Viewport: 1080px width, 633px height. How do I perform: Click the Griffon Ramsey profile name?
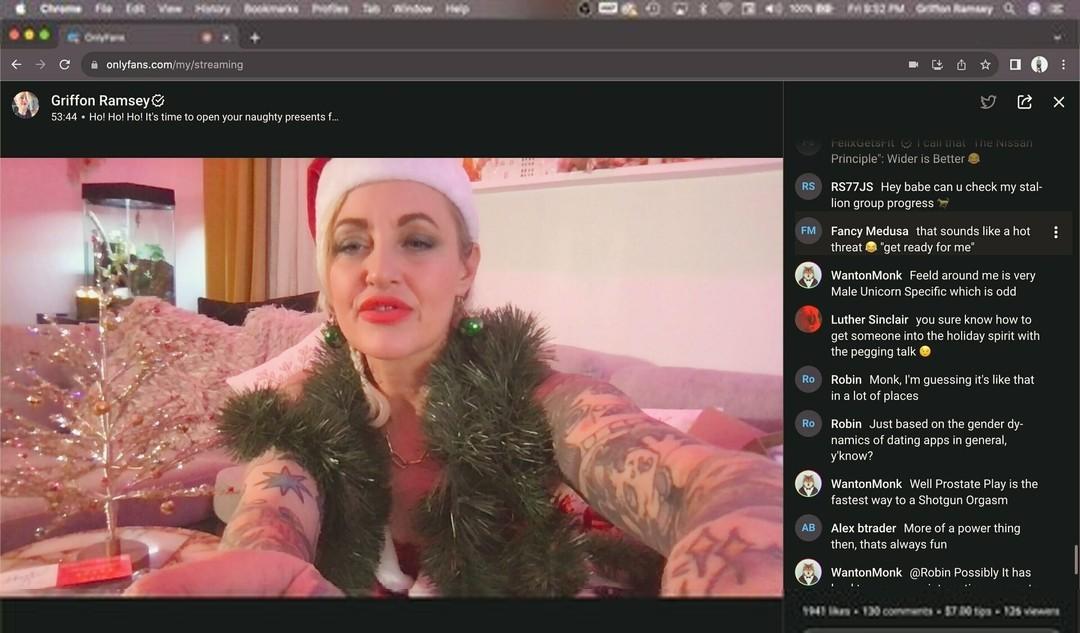[x=100, y=100]
